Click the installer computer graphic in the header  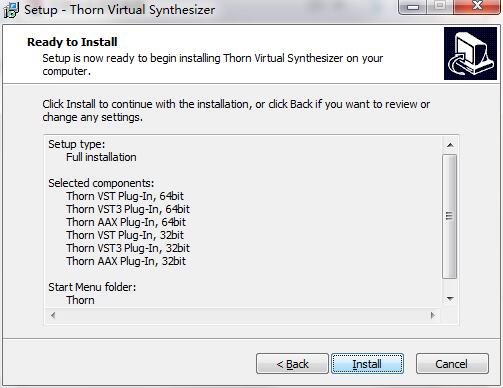[470, 54]
